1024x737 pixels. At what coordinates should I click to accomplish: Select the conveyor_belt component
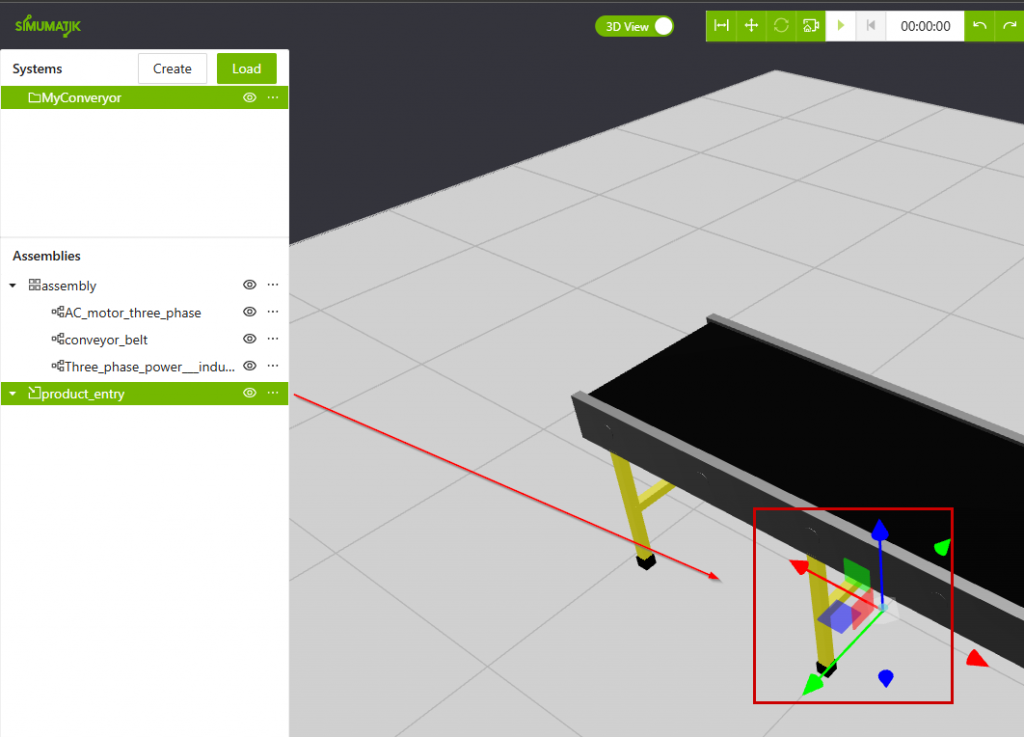tap(106, 340)
